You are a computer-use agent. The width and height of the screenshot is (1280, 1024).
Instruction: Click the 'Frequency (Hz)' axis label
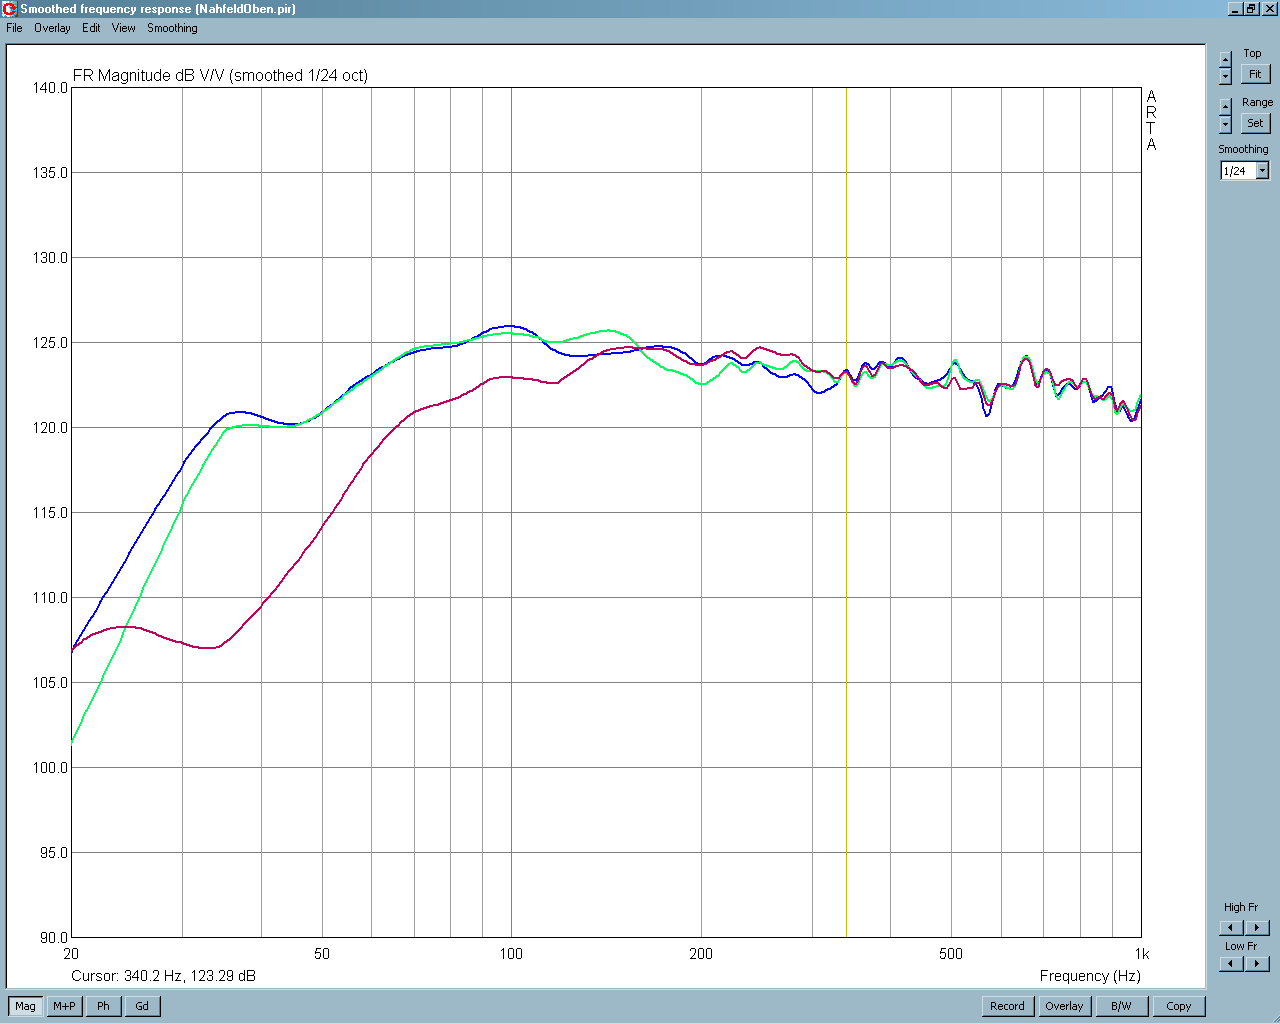1090,976
